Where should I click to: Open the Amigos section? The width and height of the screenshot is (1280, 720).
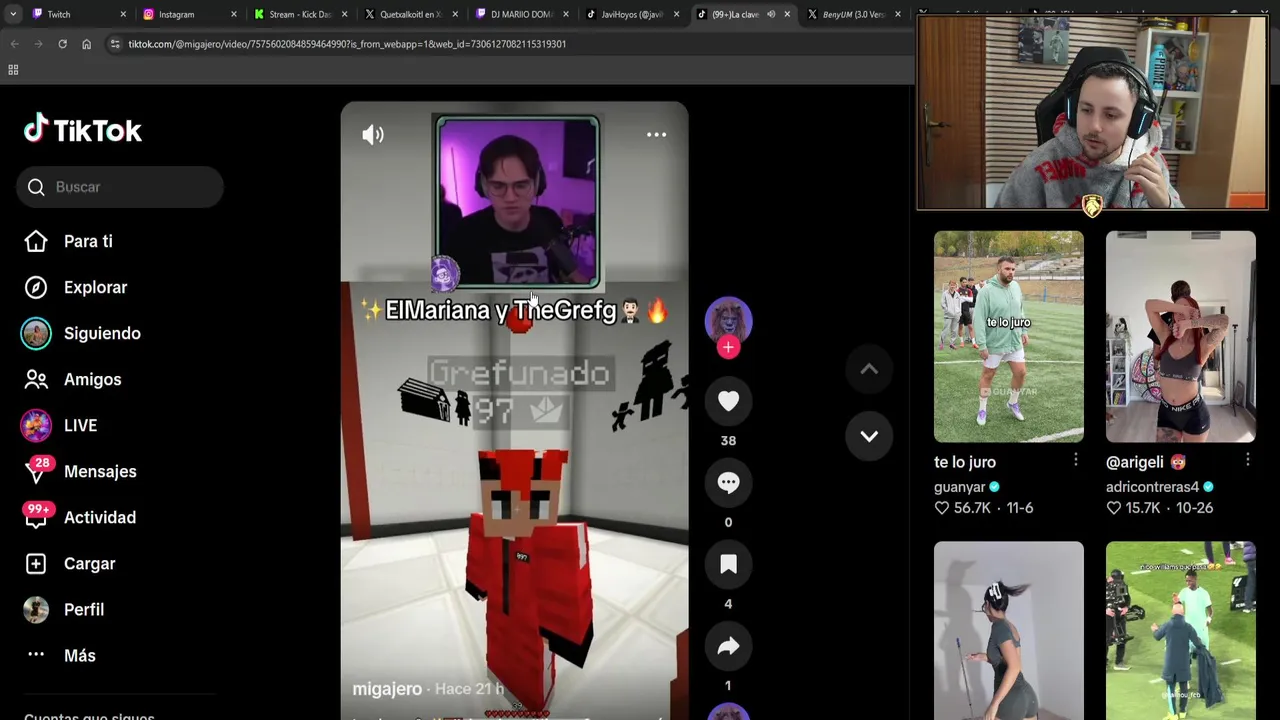coord(92,379)
